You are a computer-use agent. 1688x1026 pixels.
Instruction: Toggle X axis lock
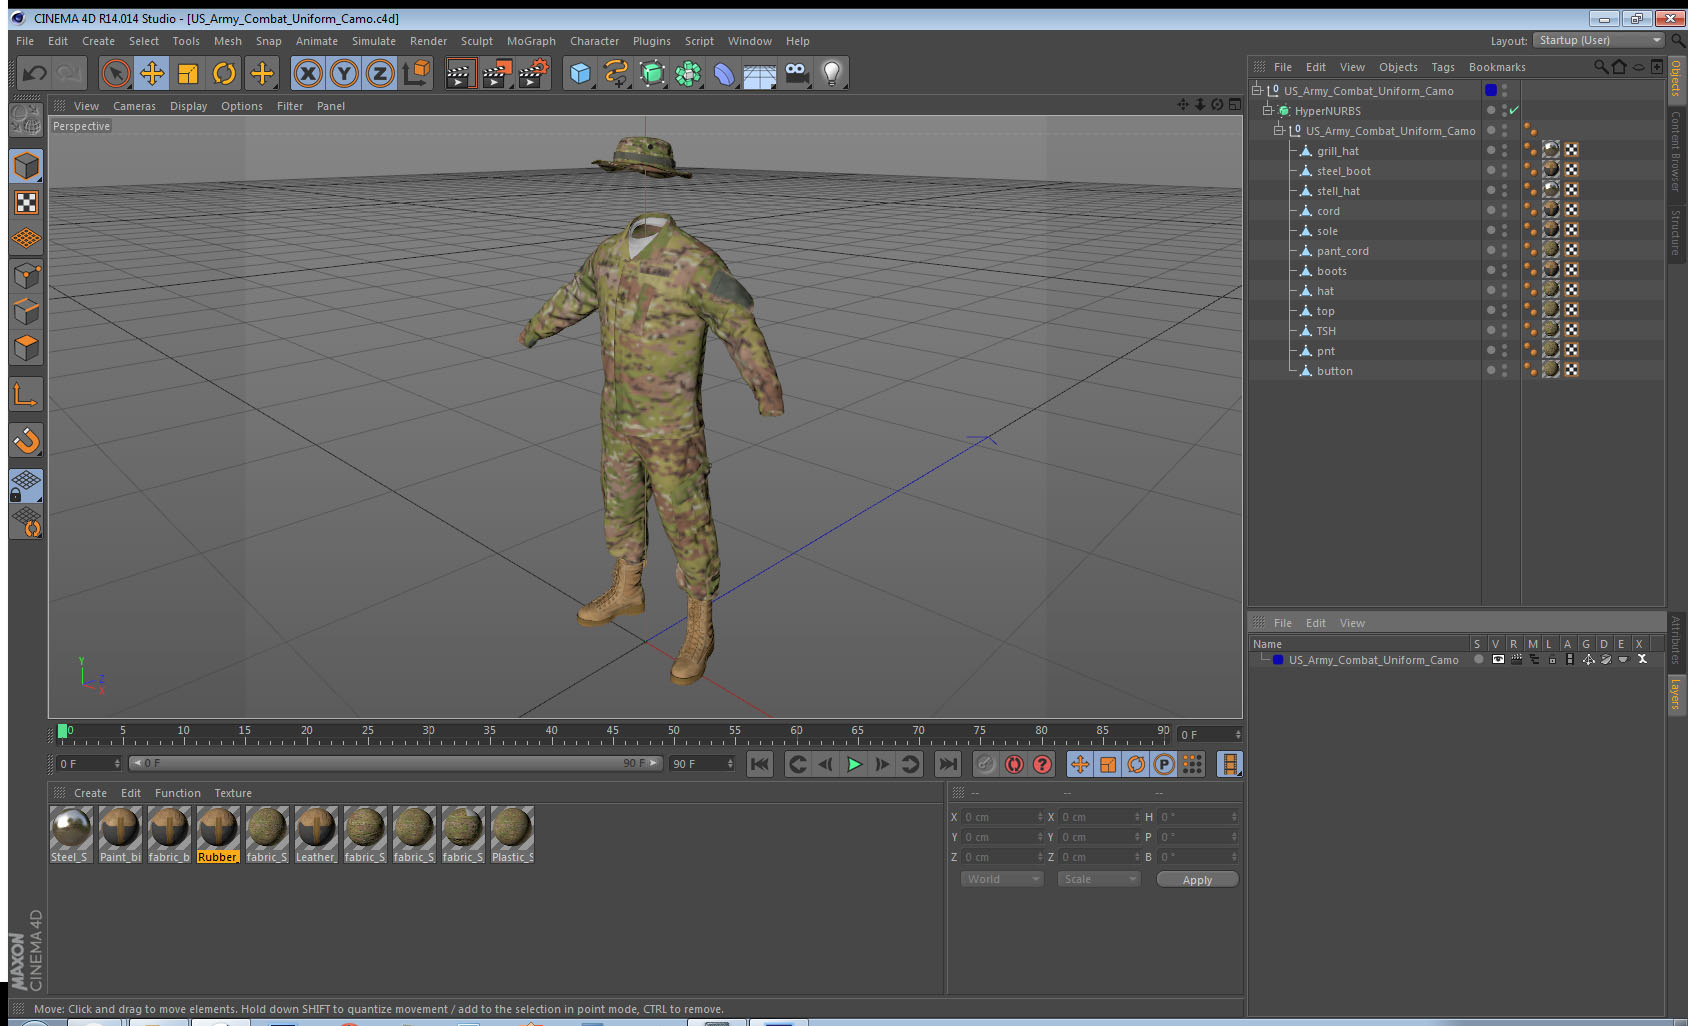308,73
